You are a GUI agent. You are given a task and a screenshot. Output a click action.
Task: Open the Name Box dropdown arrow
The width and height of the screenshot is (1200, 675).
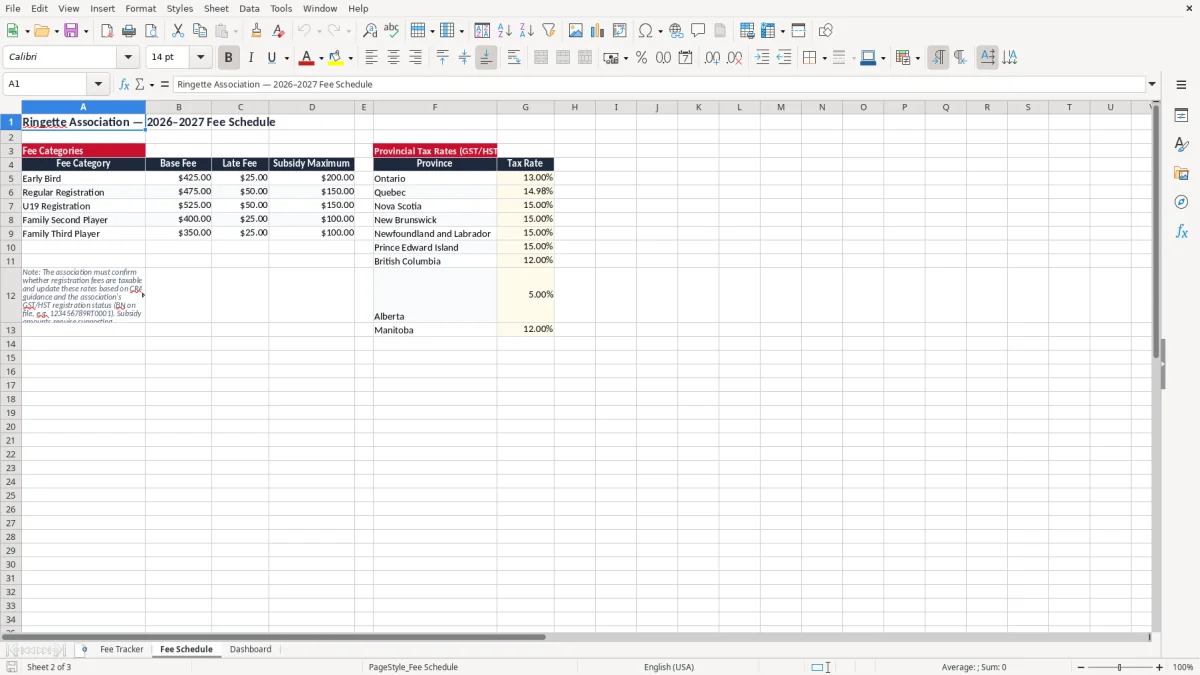click(x=98, y=84)
